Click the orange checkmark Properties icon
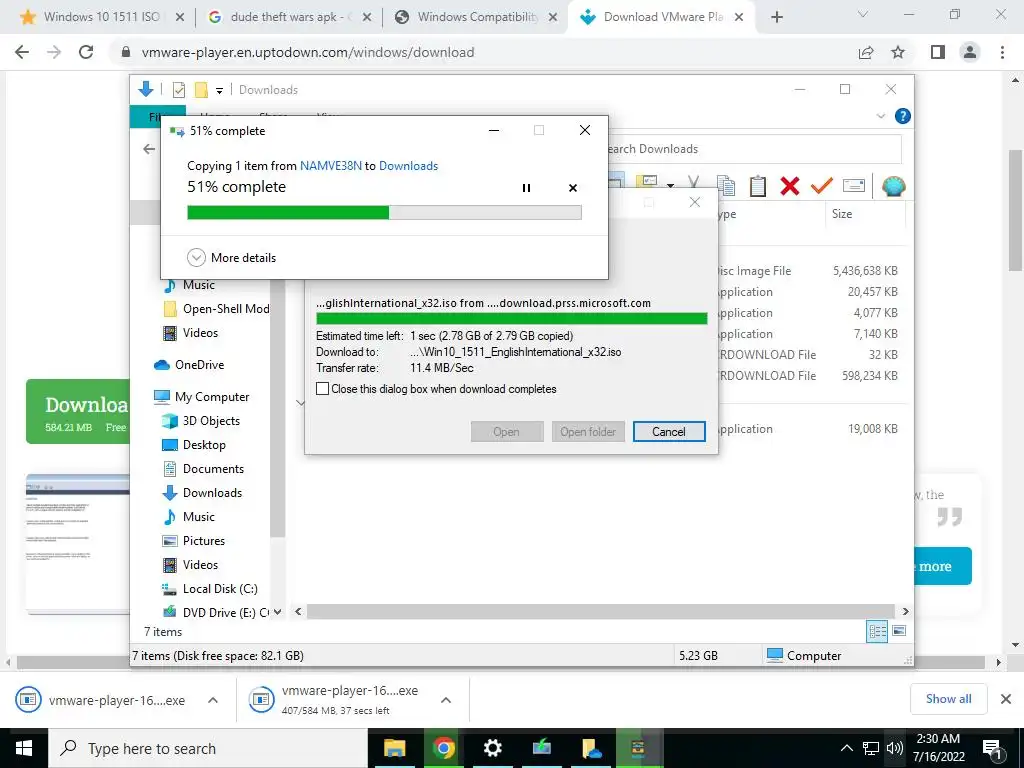 (x=822, y=186)
